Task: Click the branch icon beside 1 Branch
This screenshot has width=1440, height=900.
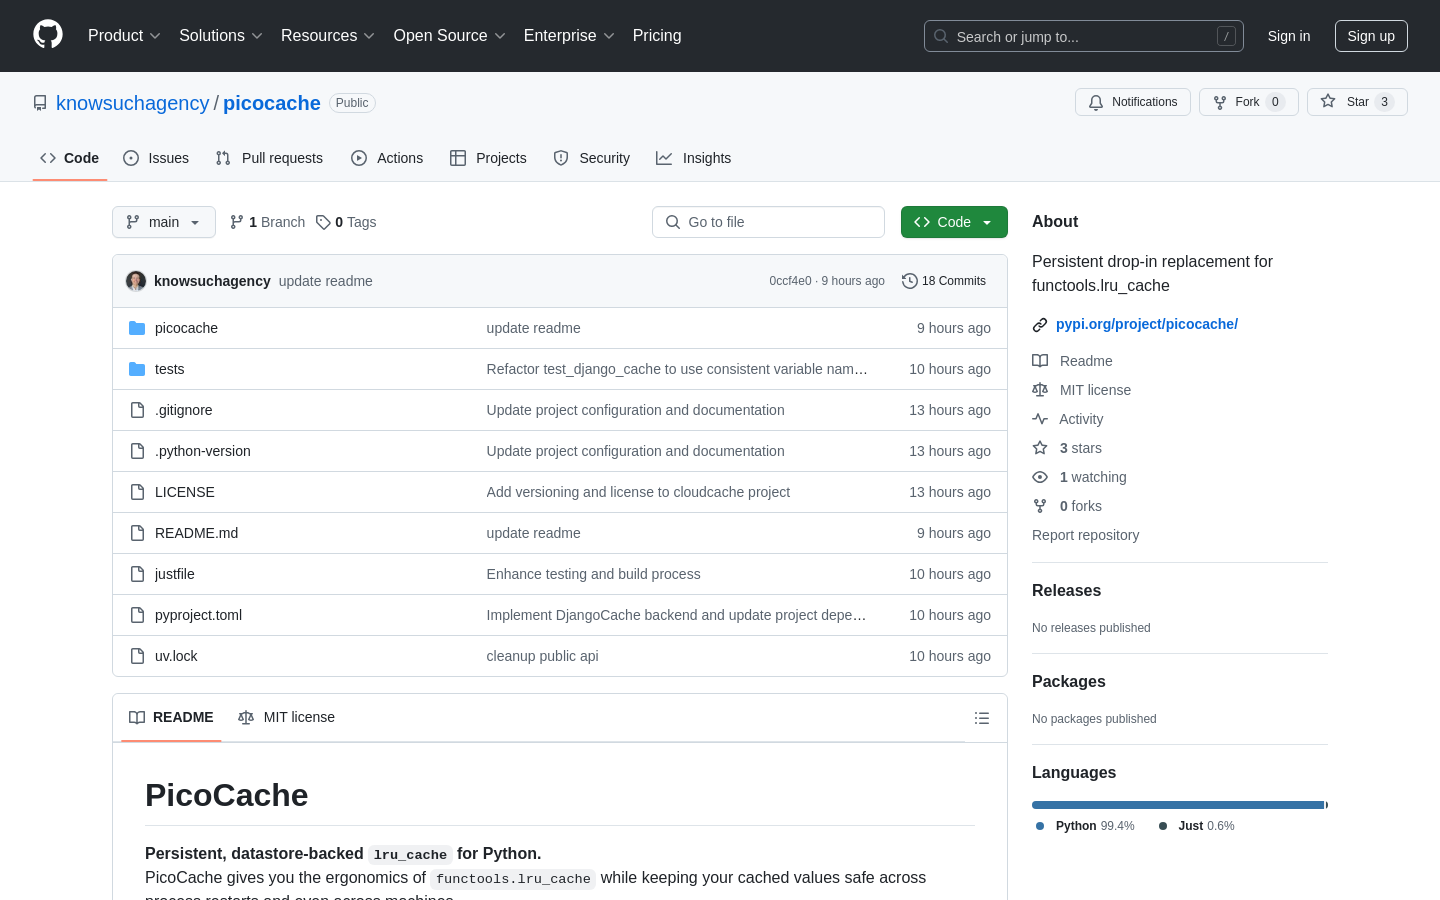Action: point(237,222)
